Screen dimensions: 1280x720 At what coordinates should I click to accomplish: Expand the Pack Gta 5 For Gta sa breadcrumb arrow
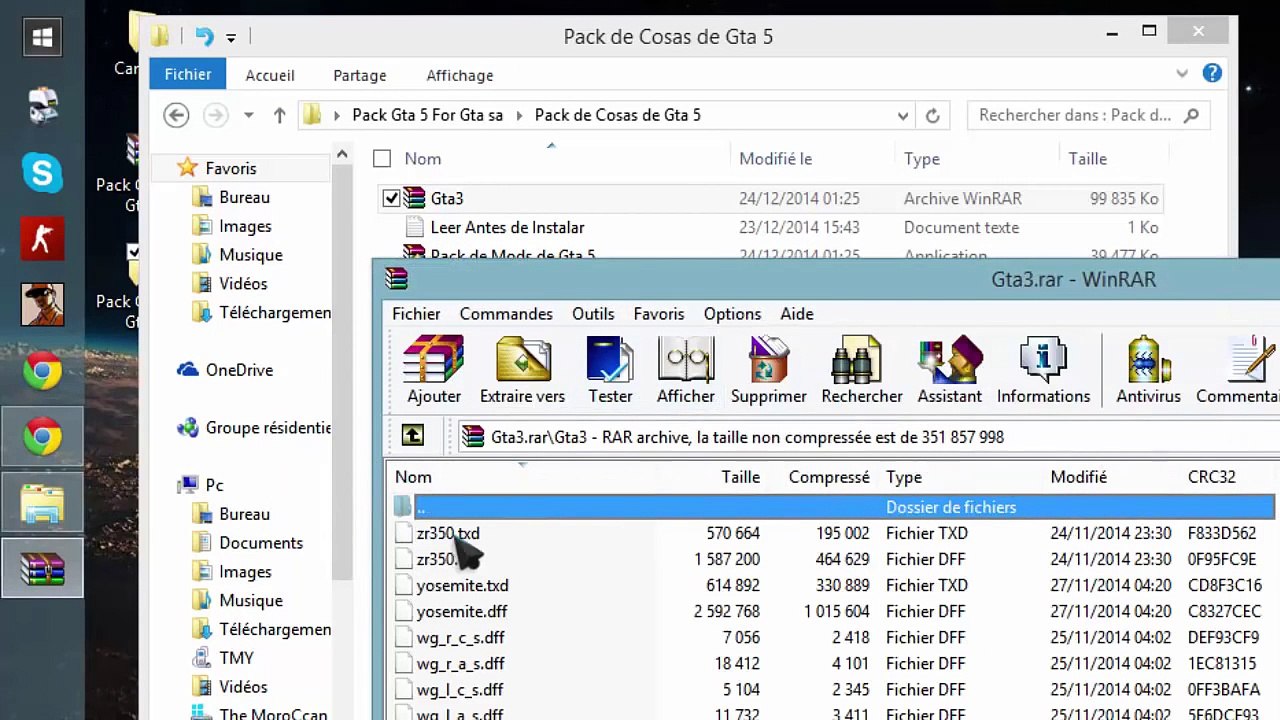pyautogui.click(x=519, y=115)
